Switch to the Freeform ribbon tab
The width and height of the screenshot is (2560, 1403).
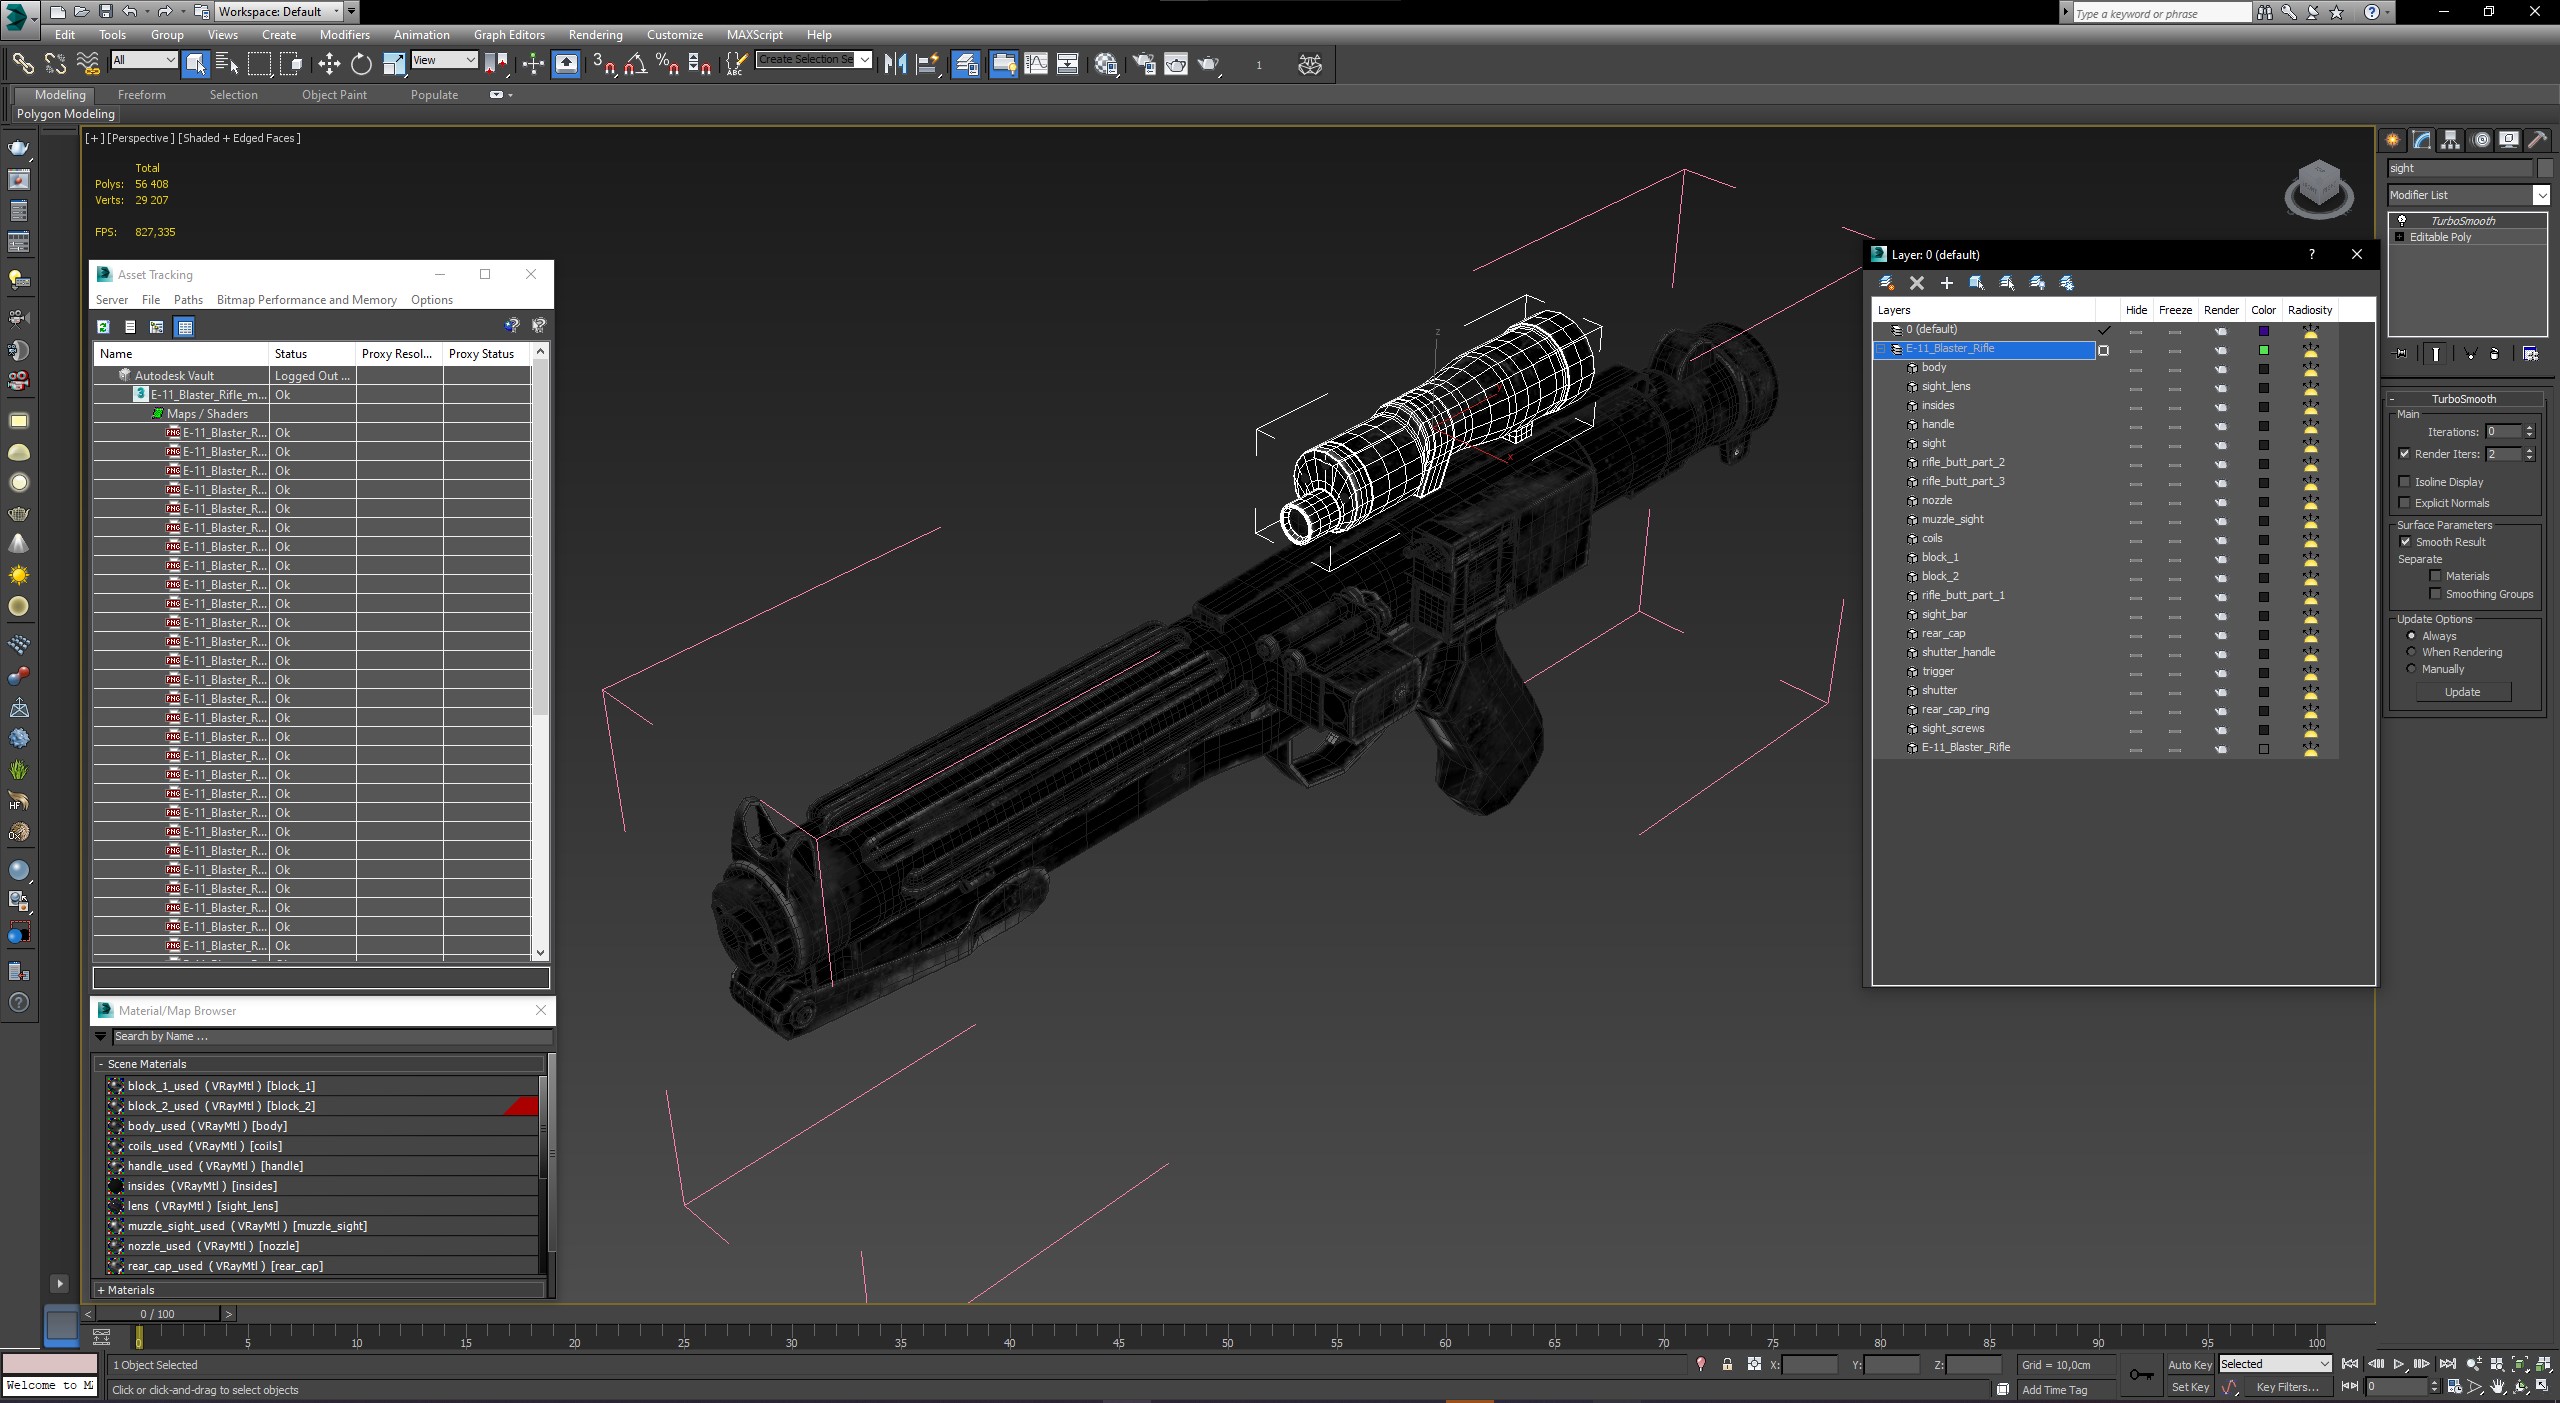pos(141,95)
